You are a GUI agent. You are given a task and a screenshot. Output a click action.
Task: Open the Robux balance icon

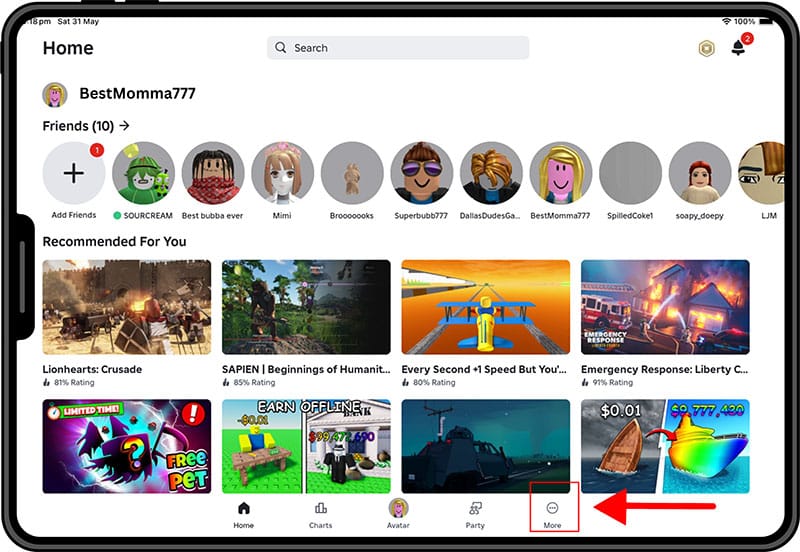707,48
